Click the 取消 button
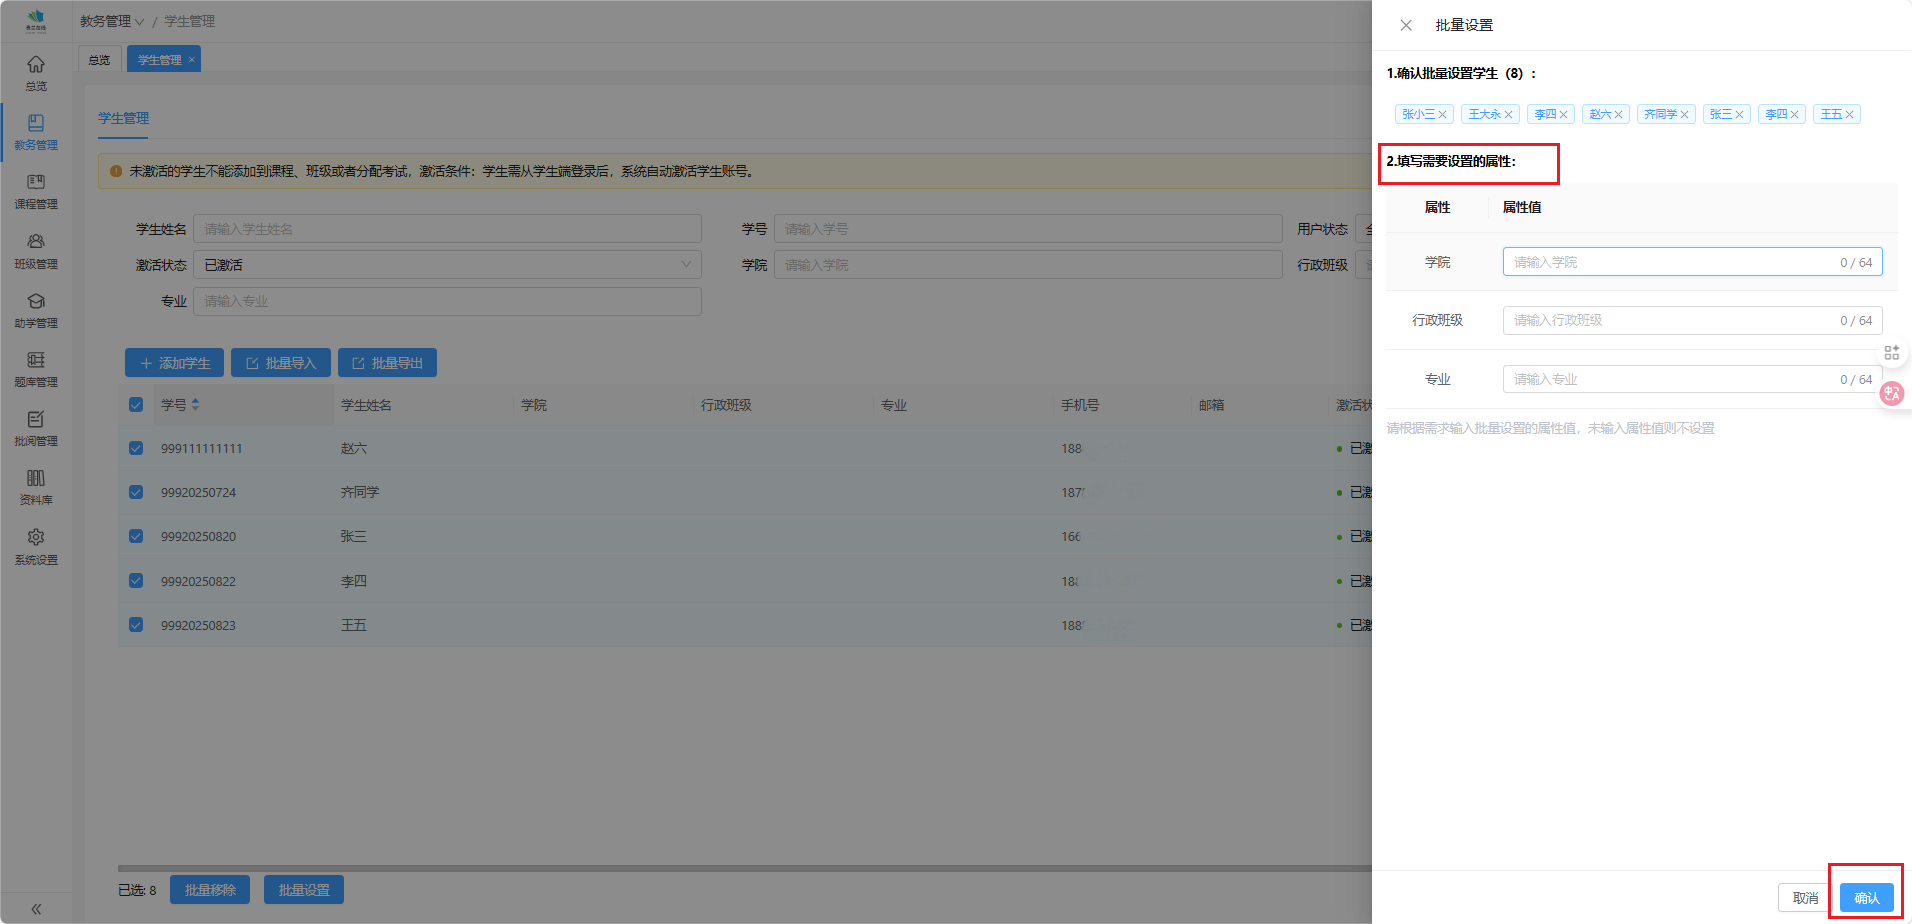The height and width of the screenshot is (924, 1912). coord(1805,898)
